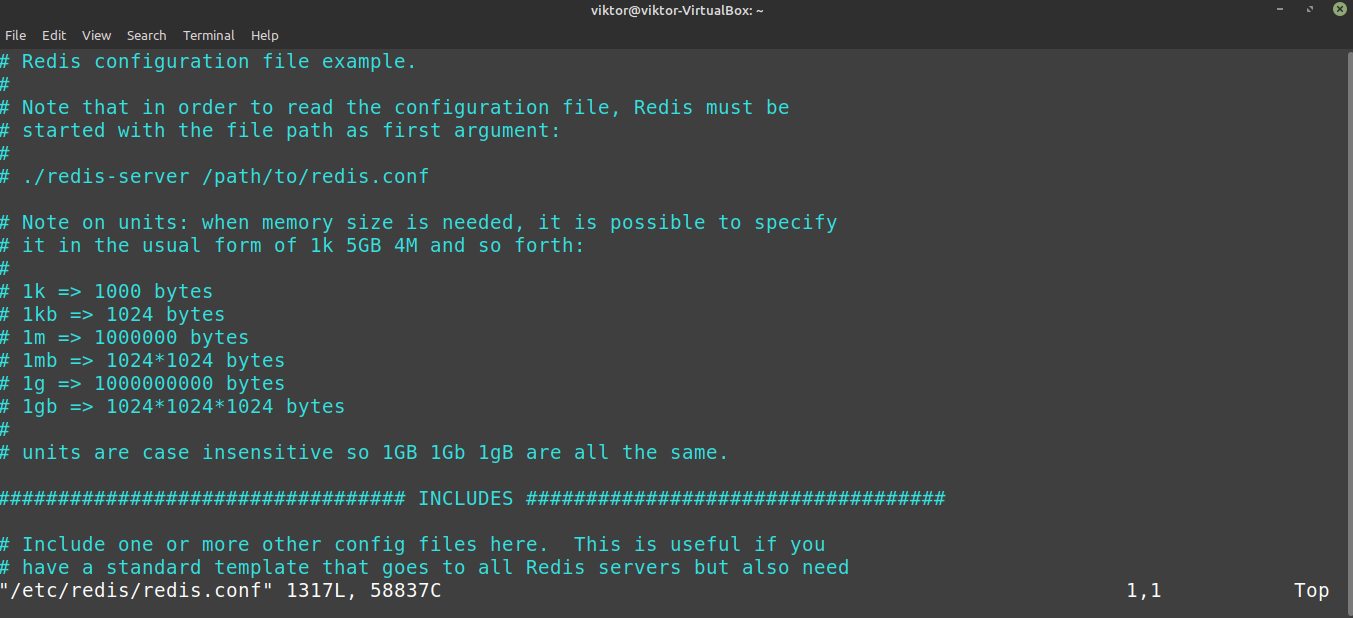Click the '1m => 1000000 bytes' line

(x=124, y=338)
